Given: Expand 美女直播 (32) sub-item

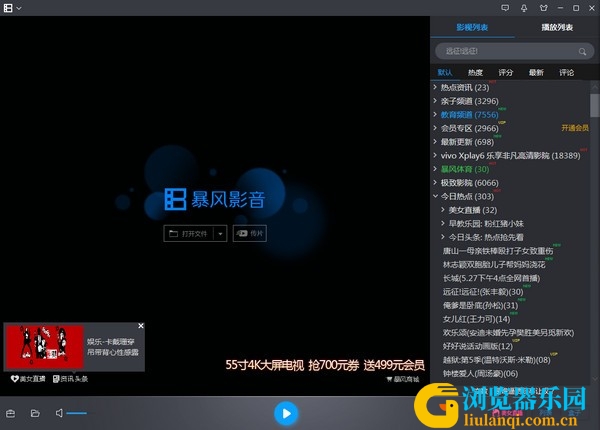Looking at the screenshot, I should [x=443, y=210].
